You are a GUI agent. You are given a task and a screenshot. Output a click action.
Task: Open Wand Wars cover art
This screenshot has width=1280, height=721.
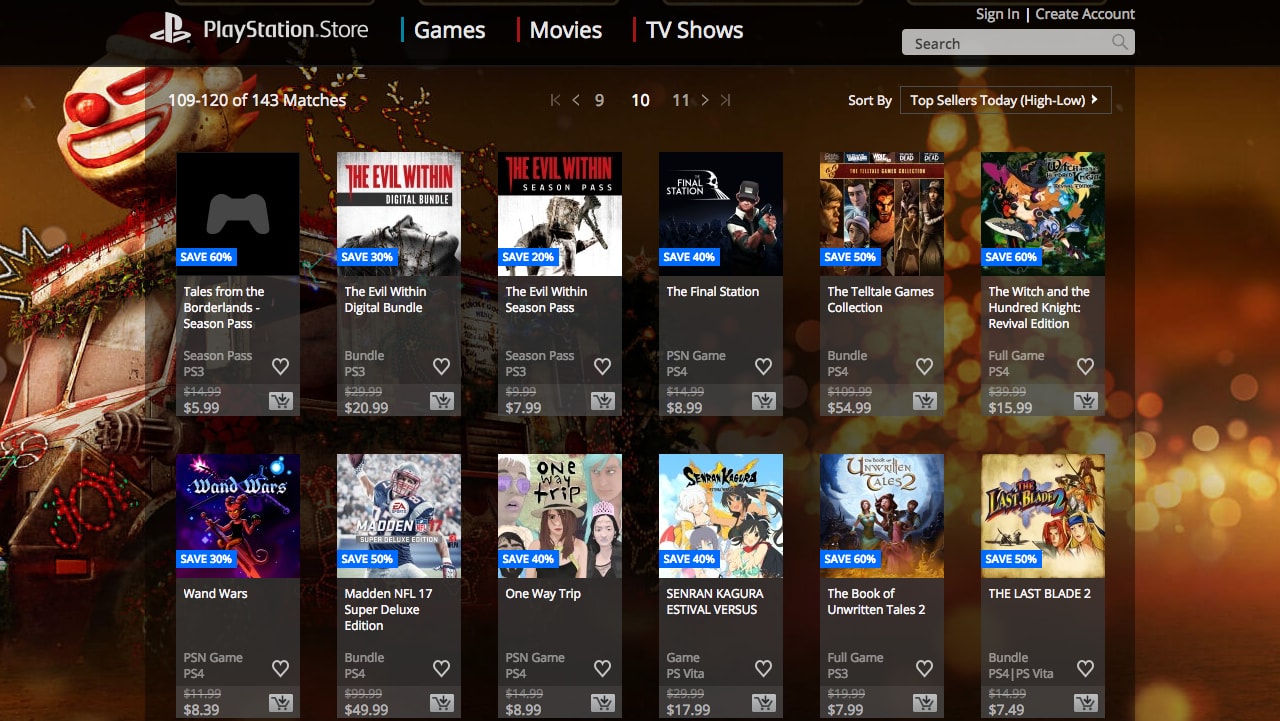coord(238,516)
